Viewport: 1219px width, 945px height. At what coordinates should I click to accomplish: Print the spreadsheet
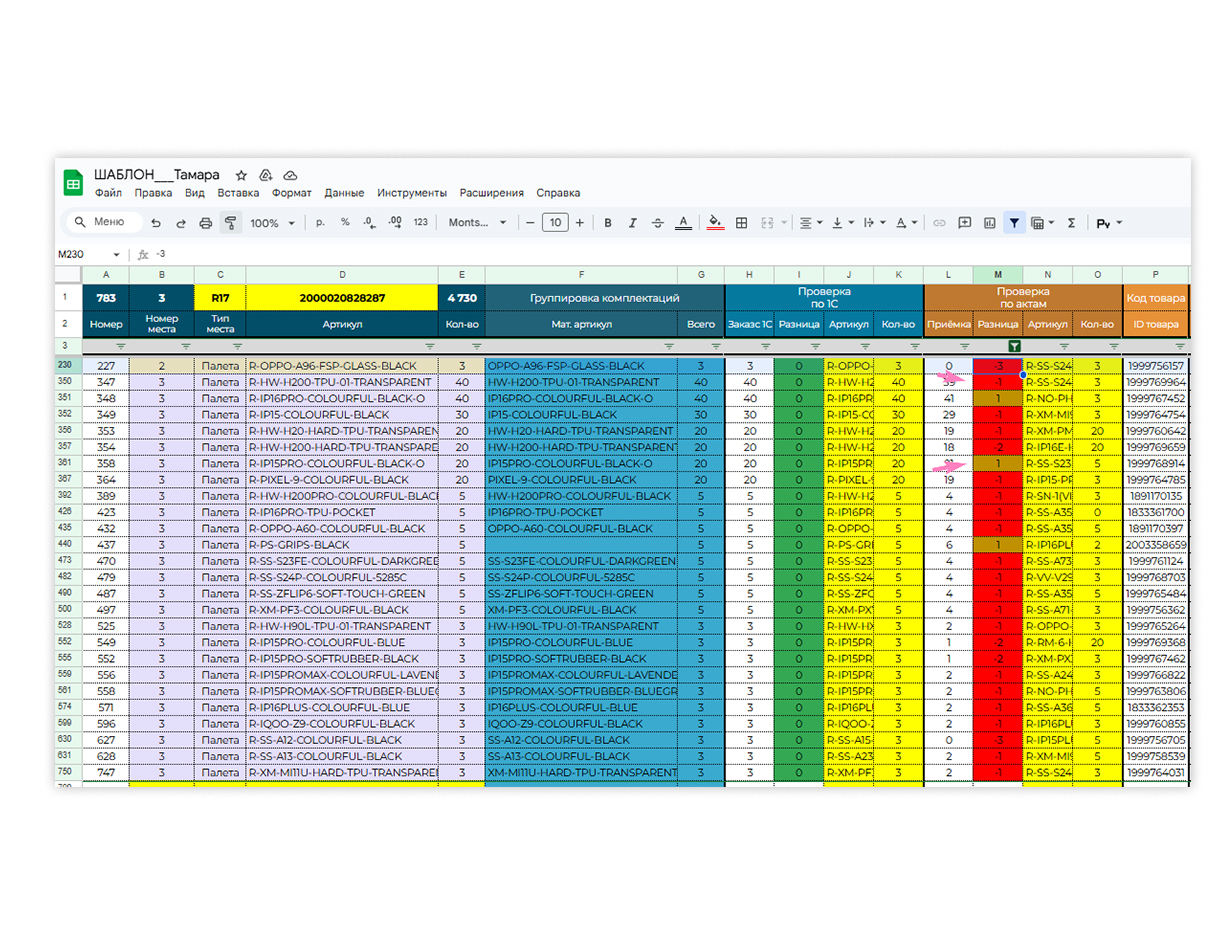tap(205, 223)
